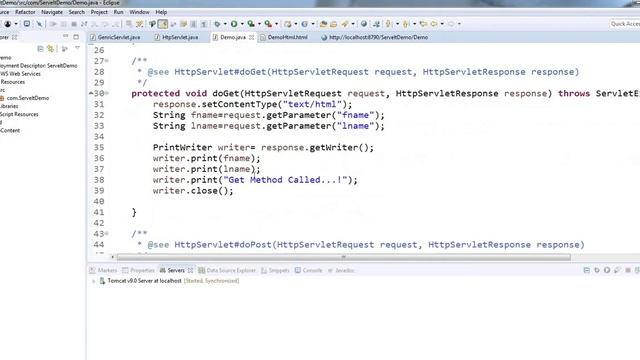Open the Console view tab
Screen dimensions: 640x360
(309, 270)
